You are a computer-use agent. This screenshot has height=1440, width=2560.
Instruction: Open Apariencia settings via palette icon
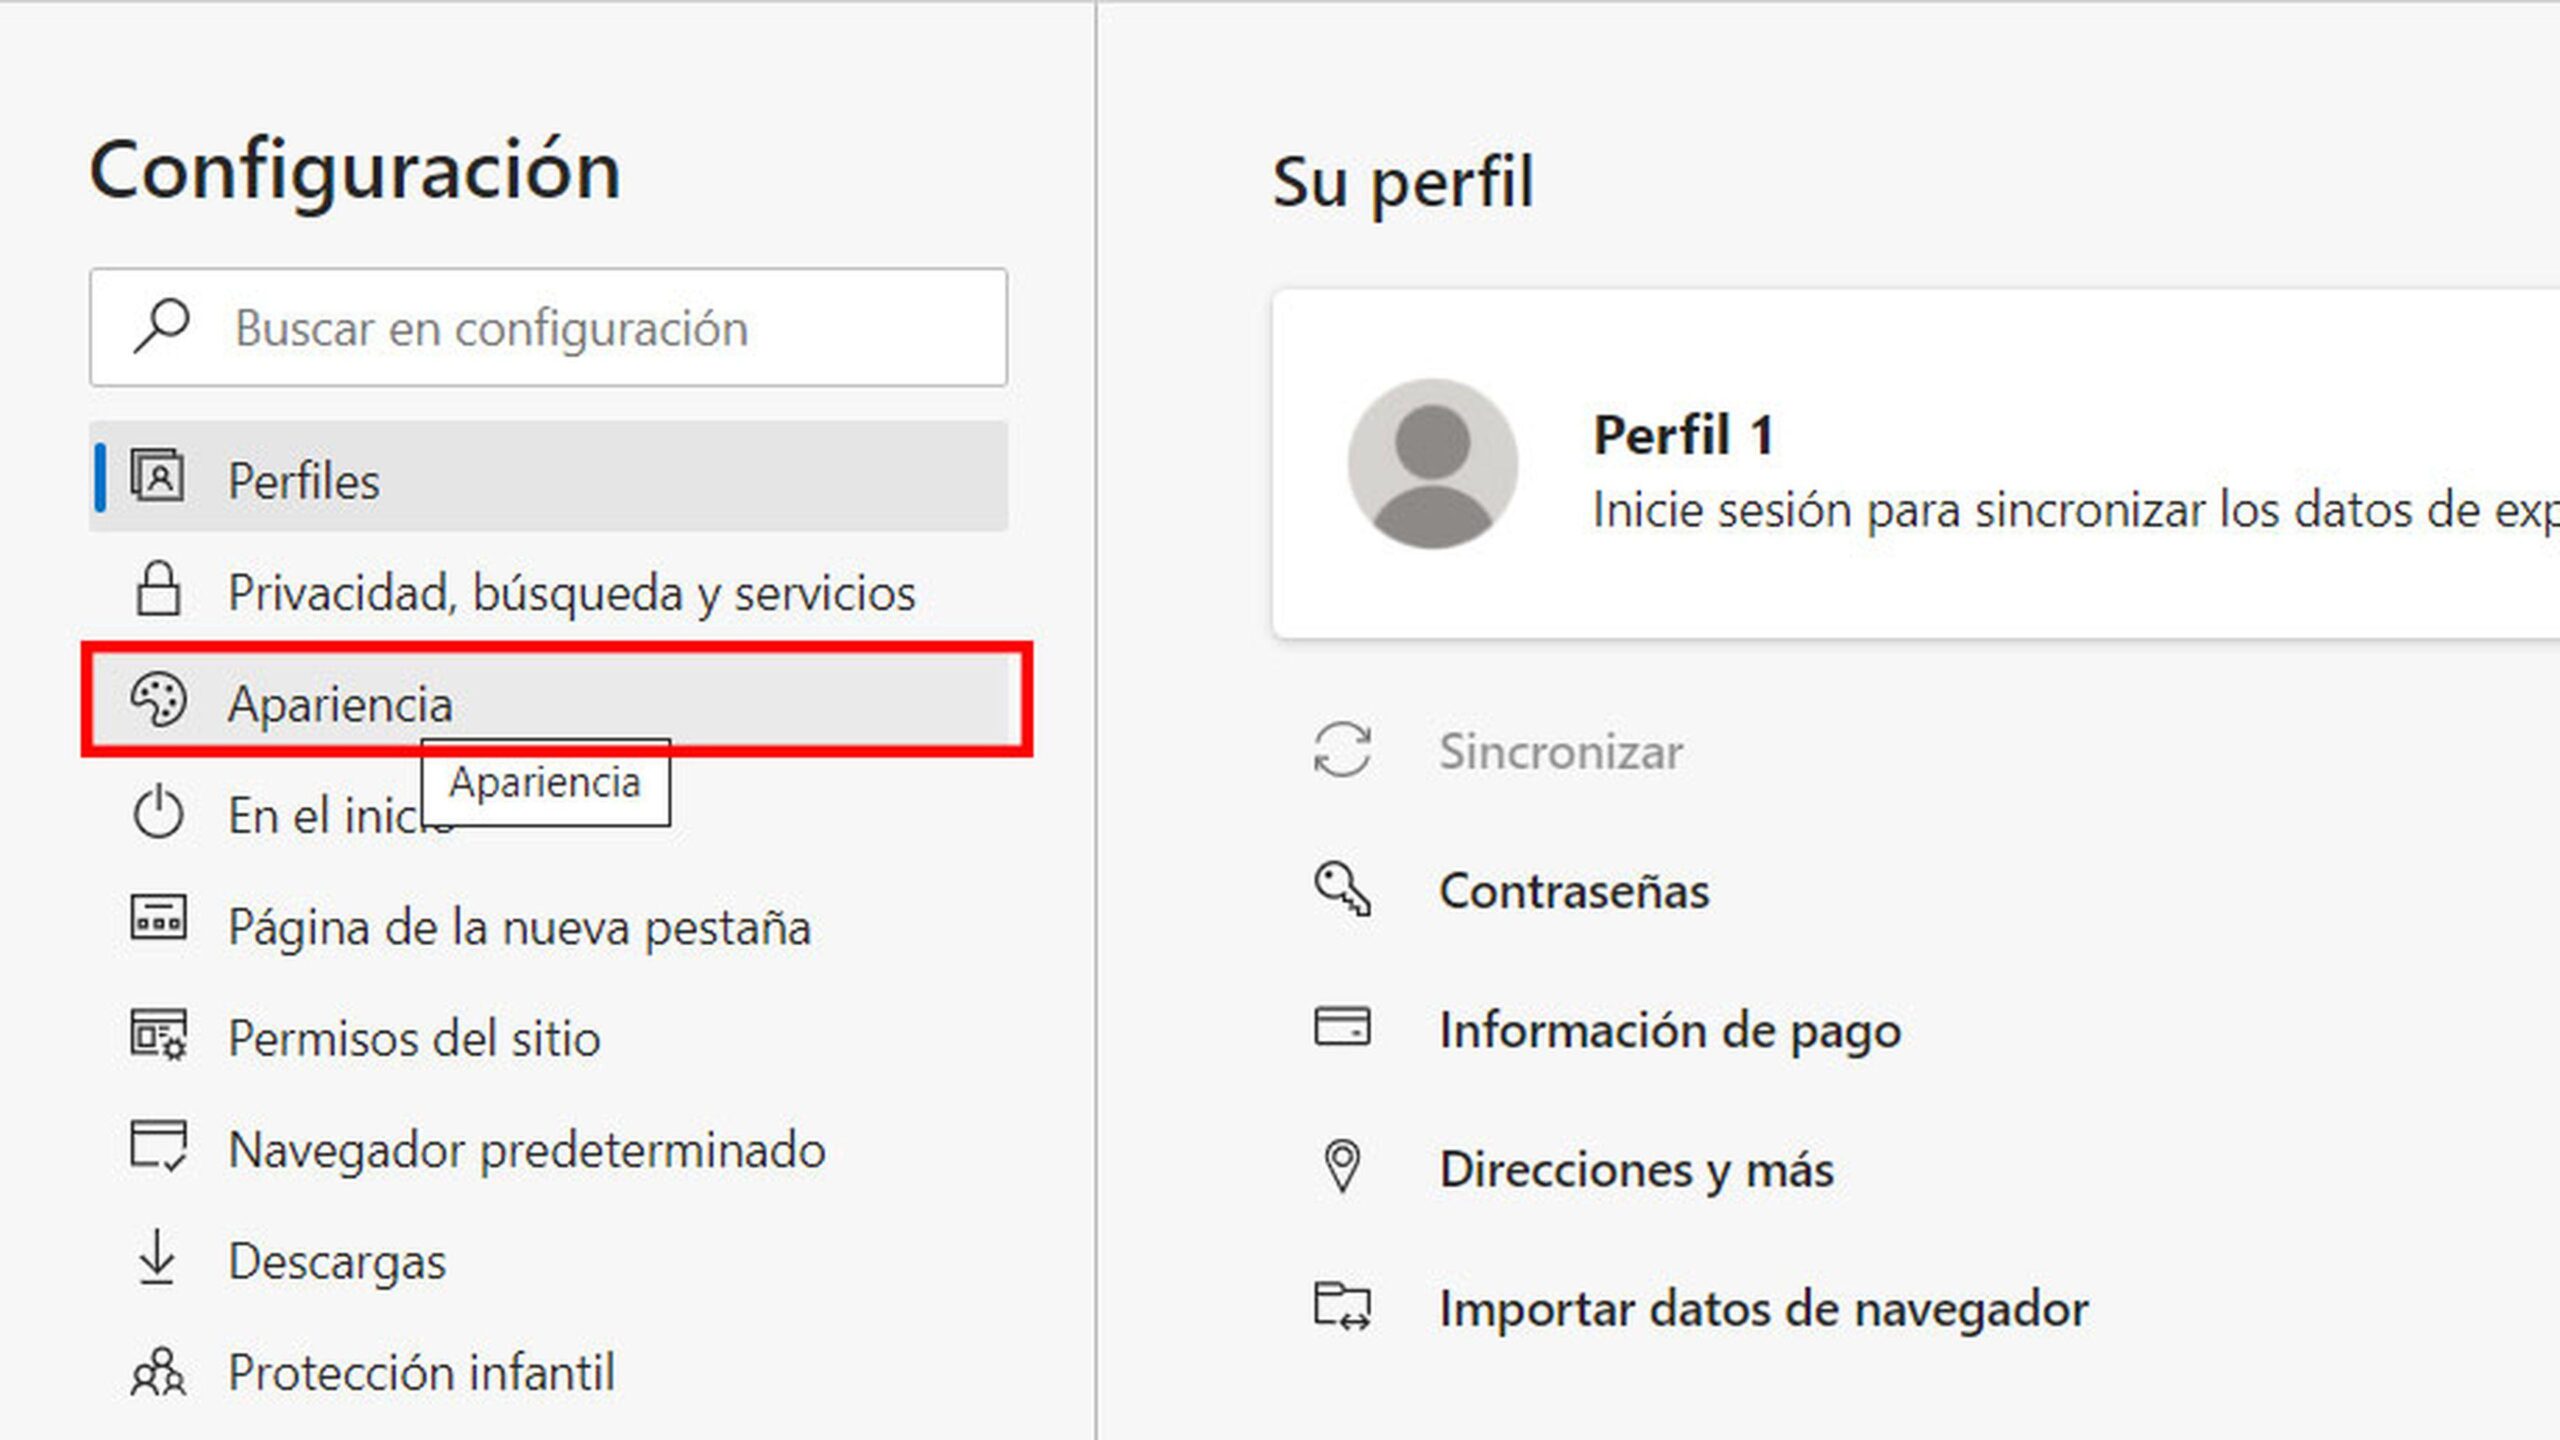click(x=160, y=703)
